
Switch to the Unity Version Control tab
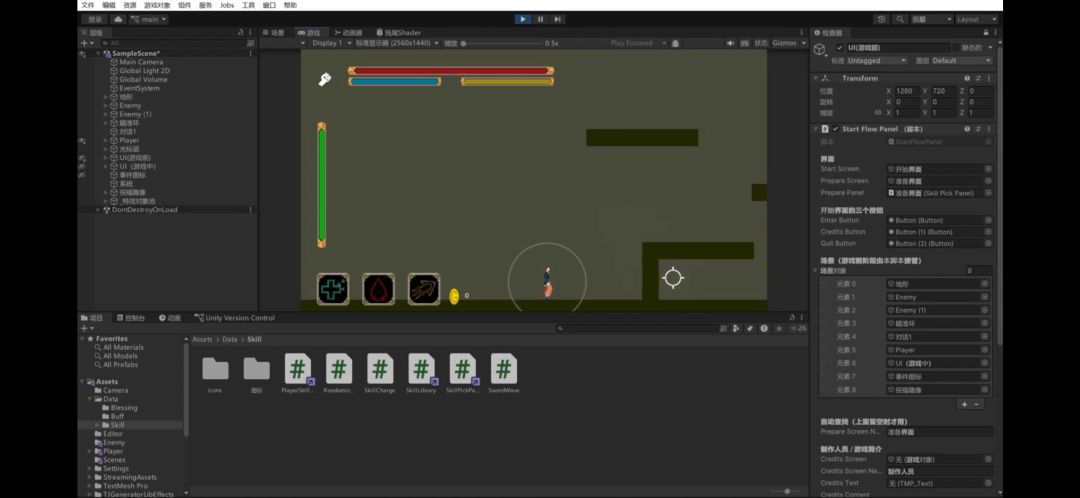pos(235,318)
